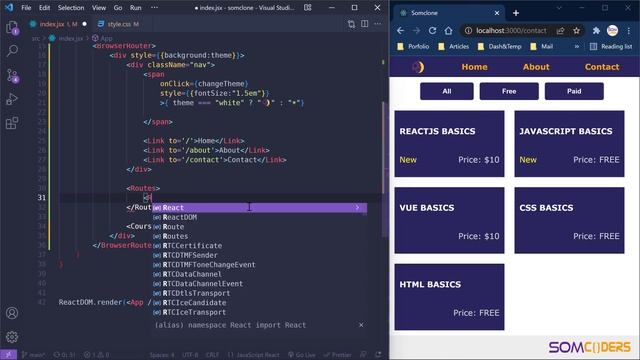
Task: Toggle the theme with the moon icon
Action: (418, 67)
